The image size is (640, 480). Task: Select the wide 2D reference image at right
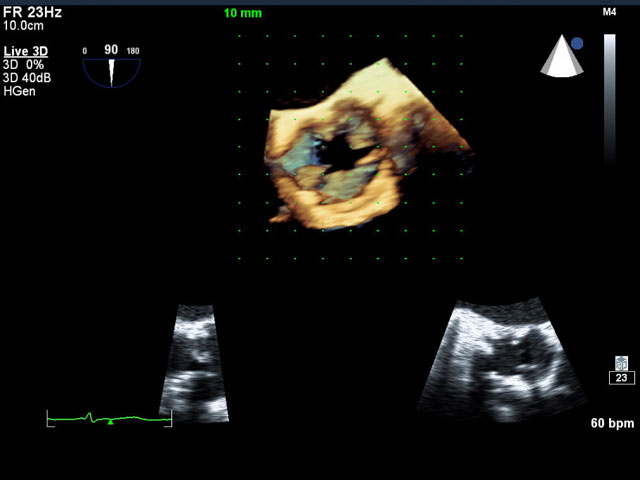click(502, 360)
